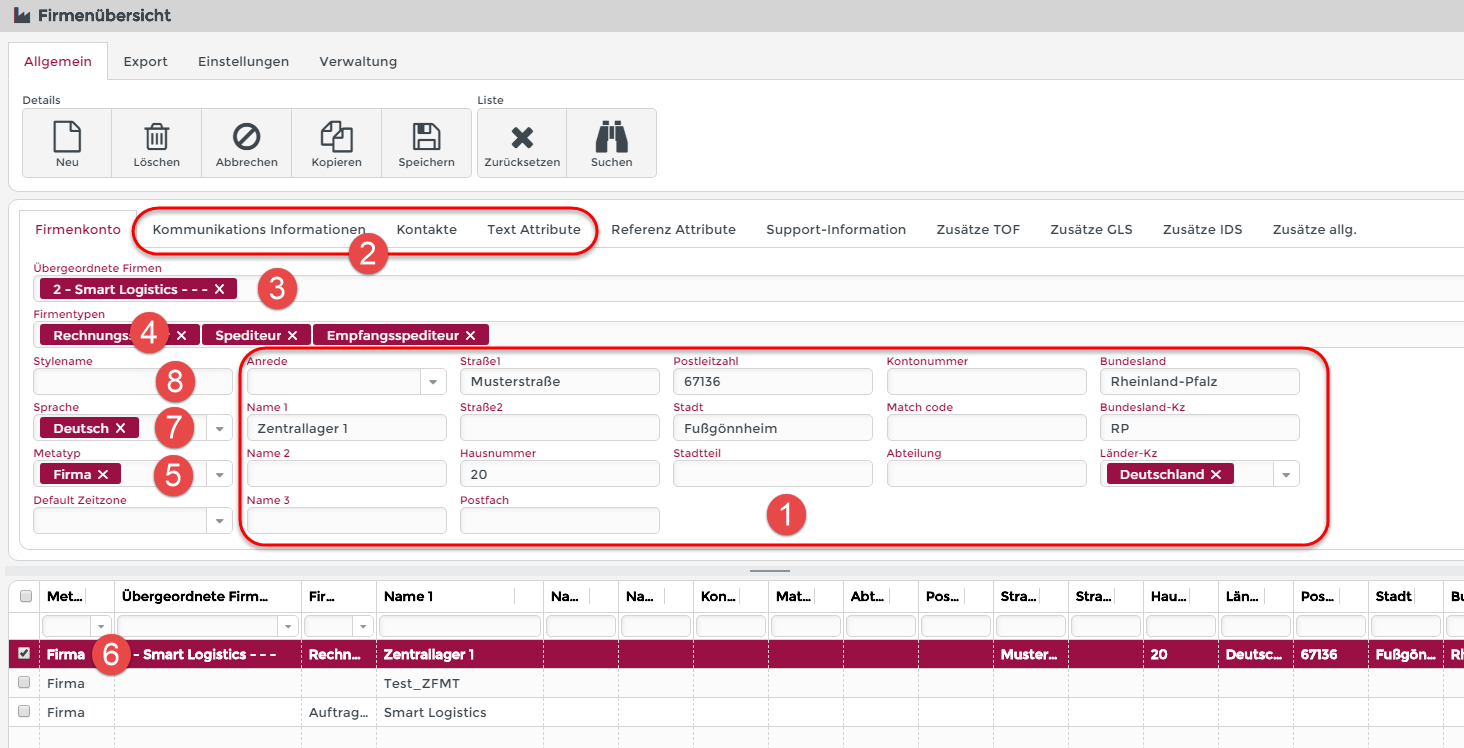Screen dimensions: 1464x748
Task: Click the Straße1 field with Musterstraße
Action: click(x=560, y=382)
